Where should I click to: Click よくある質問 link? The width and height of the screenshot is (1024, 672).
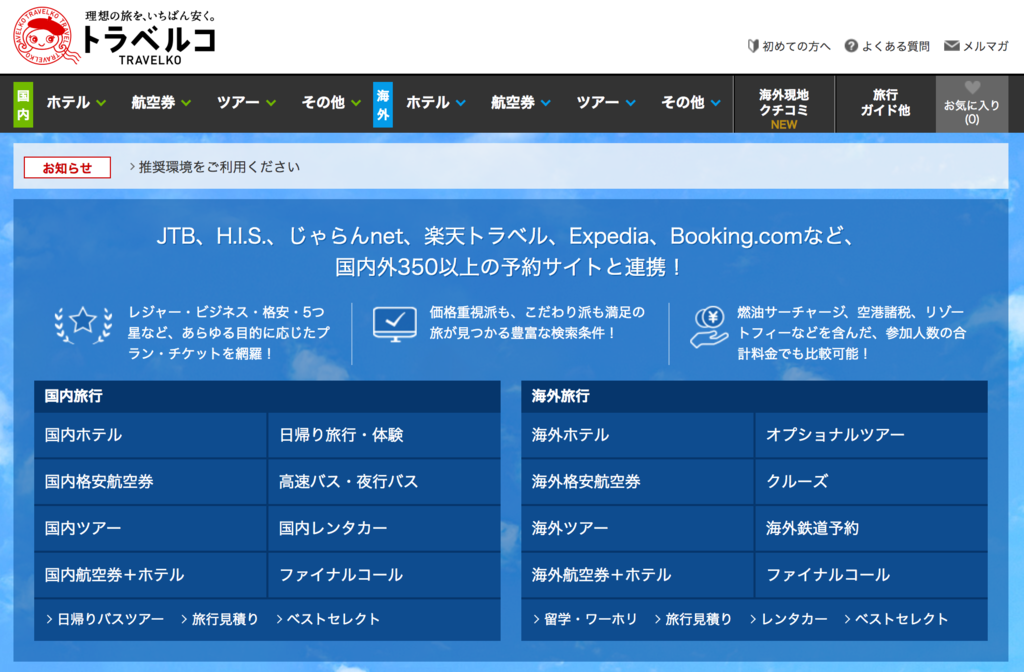(x=895, y=46)
